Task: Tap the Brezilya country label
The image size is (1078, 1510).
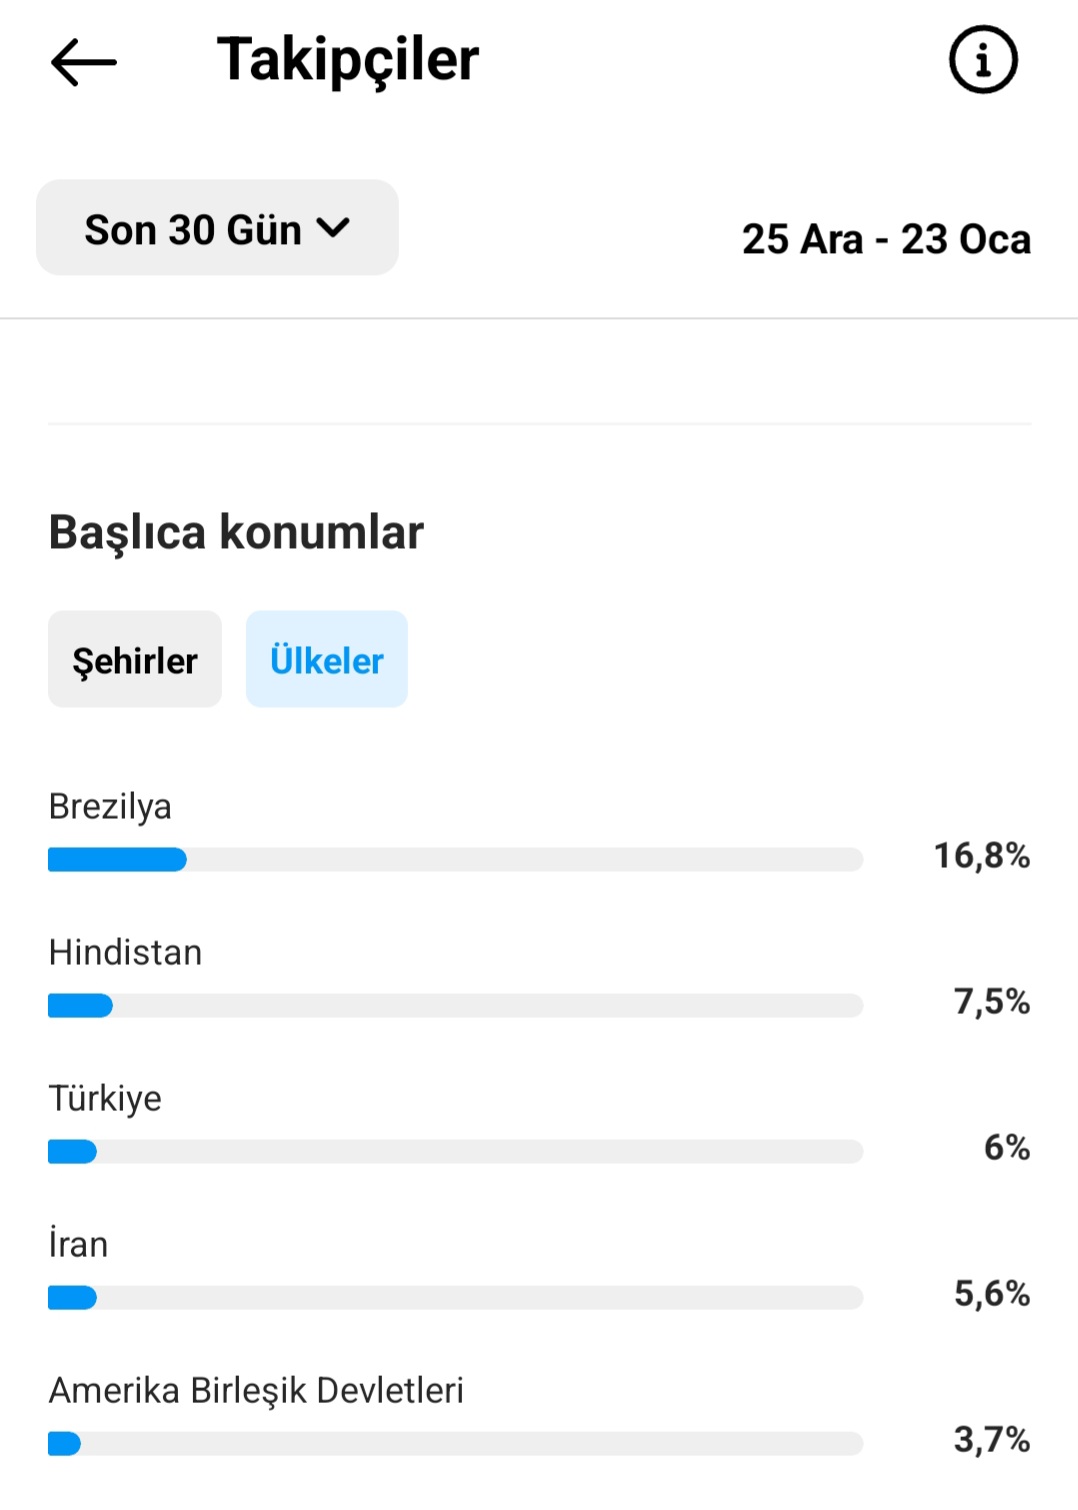Action: [x=110, y=806]
